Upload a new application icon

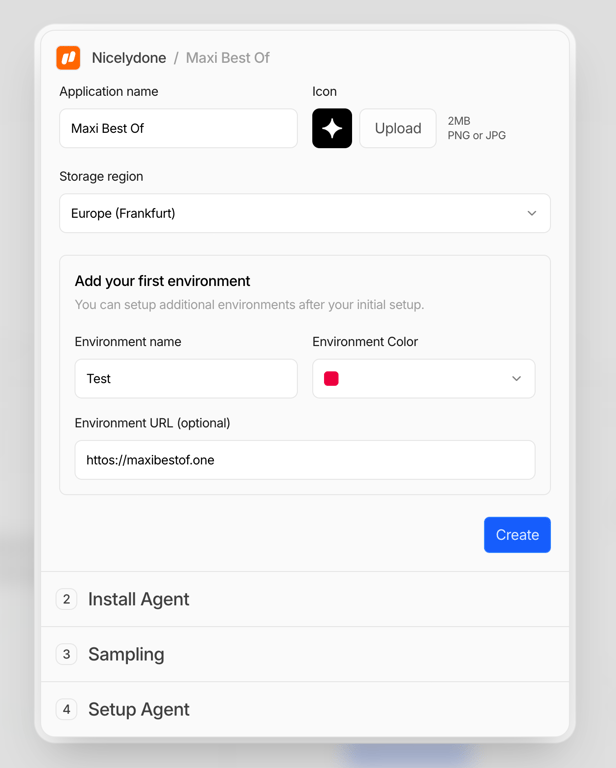click(398, 128)
